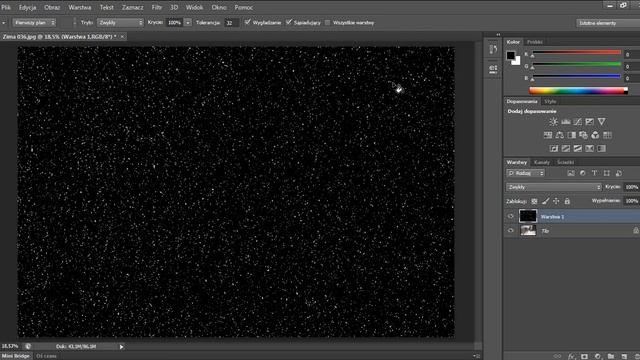This screenshot has width=640, height=360.
Task: Toggle lock image pixels brush icon
Action: click(545, 201)
